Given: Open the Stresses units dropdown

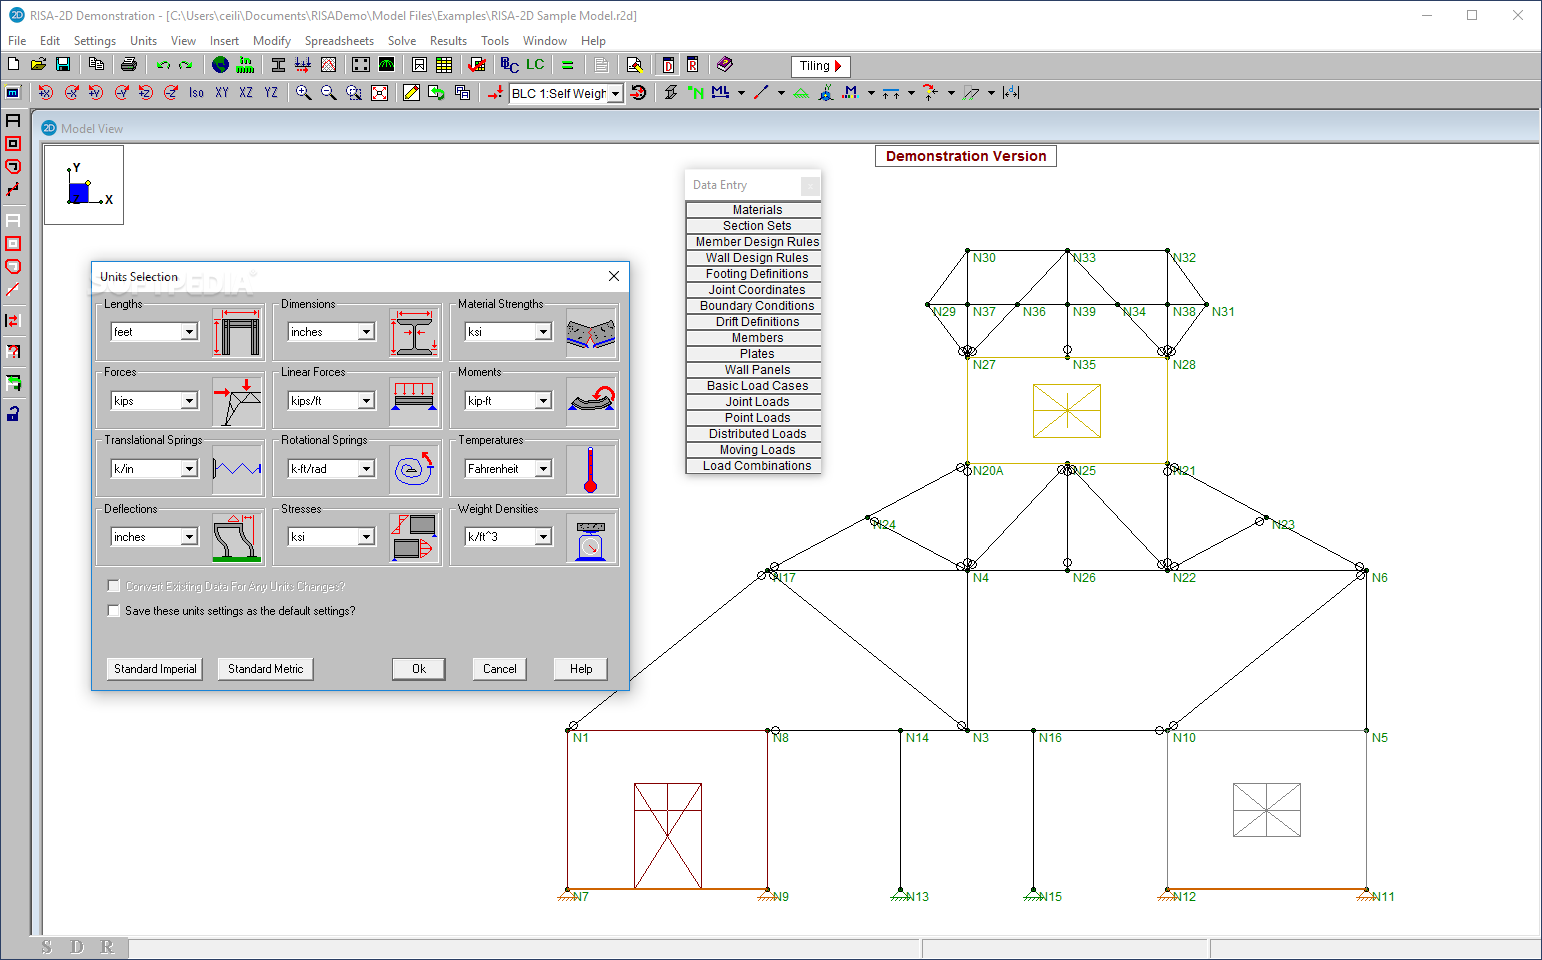Looking at the screenshot, I should 366,537.
